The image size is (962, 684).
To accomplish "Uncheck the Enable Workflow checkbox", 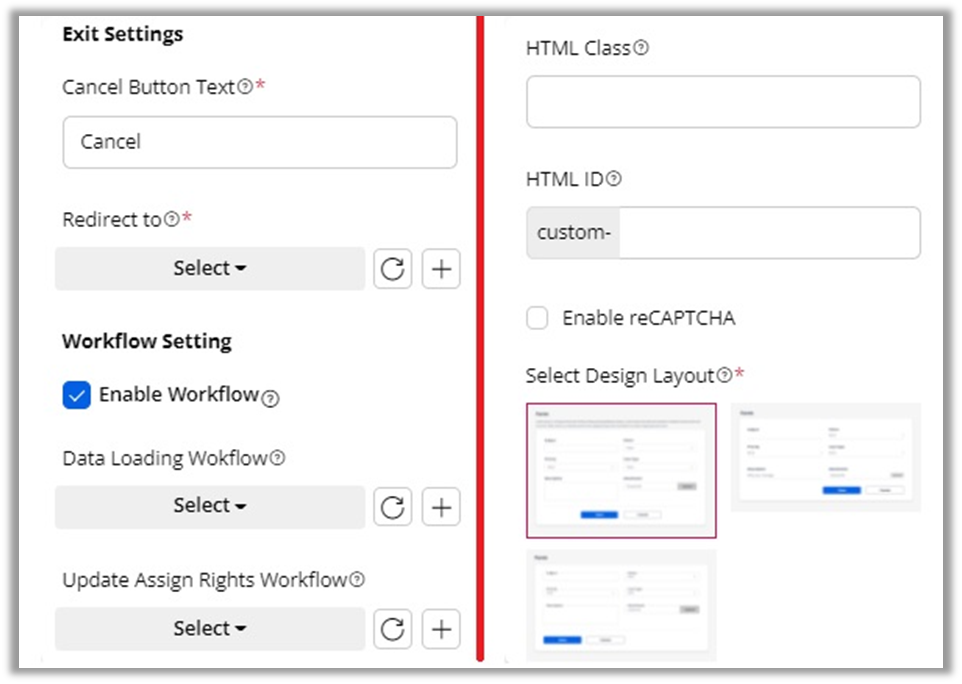I will [x=77, y=395].
